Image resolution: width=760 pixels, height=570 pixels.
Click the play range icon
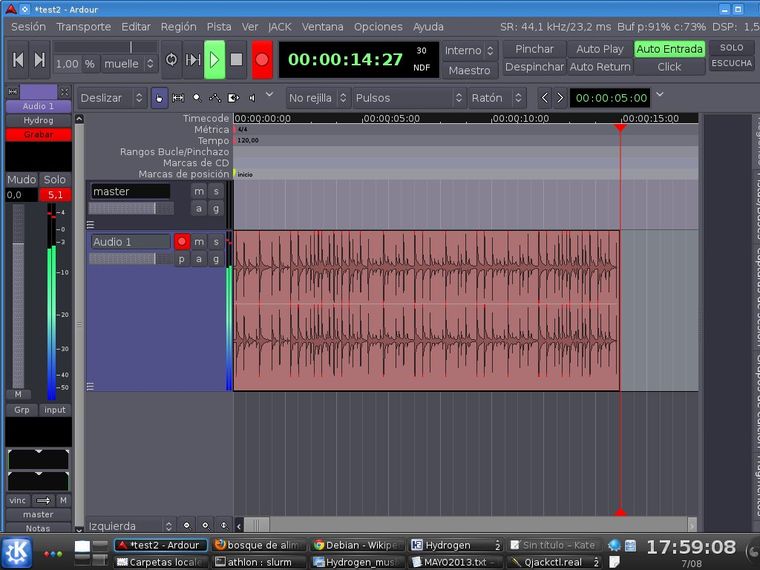point(192,60)
